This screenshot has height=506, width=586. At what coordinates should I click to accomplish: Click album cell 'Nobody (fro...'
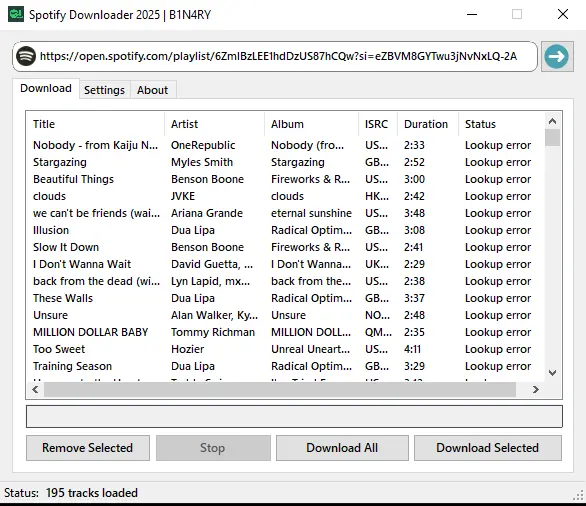307,145
